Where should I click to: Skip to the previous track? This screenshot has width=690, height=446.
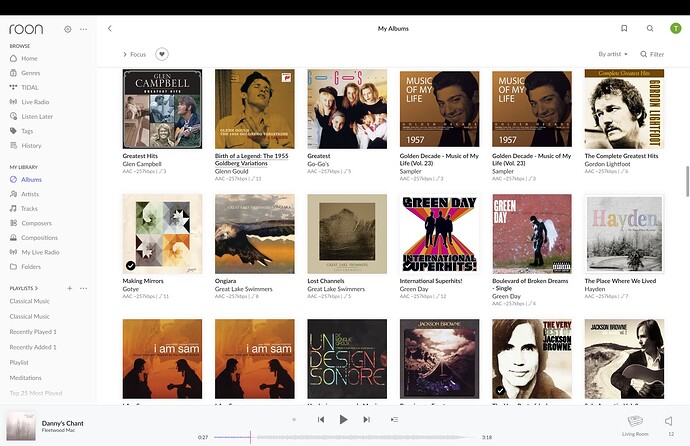(321, 420)
